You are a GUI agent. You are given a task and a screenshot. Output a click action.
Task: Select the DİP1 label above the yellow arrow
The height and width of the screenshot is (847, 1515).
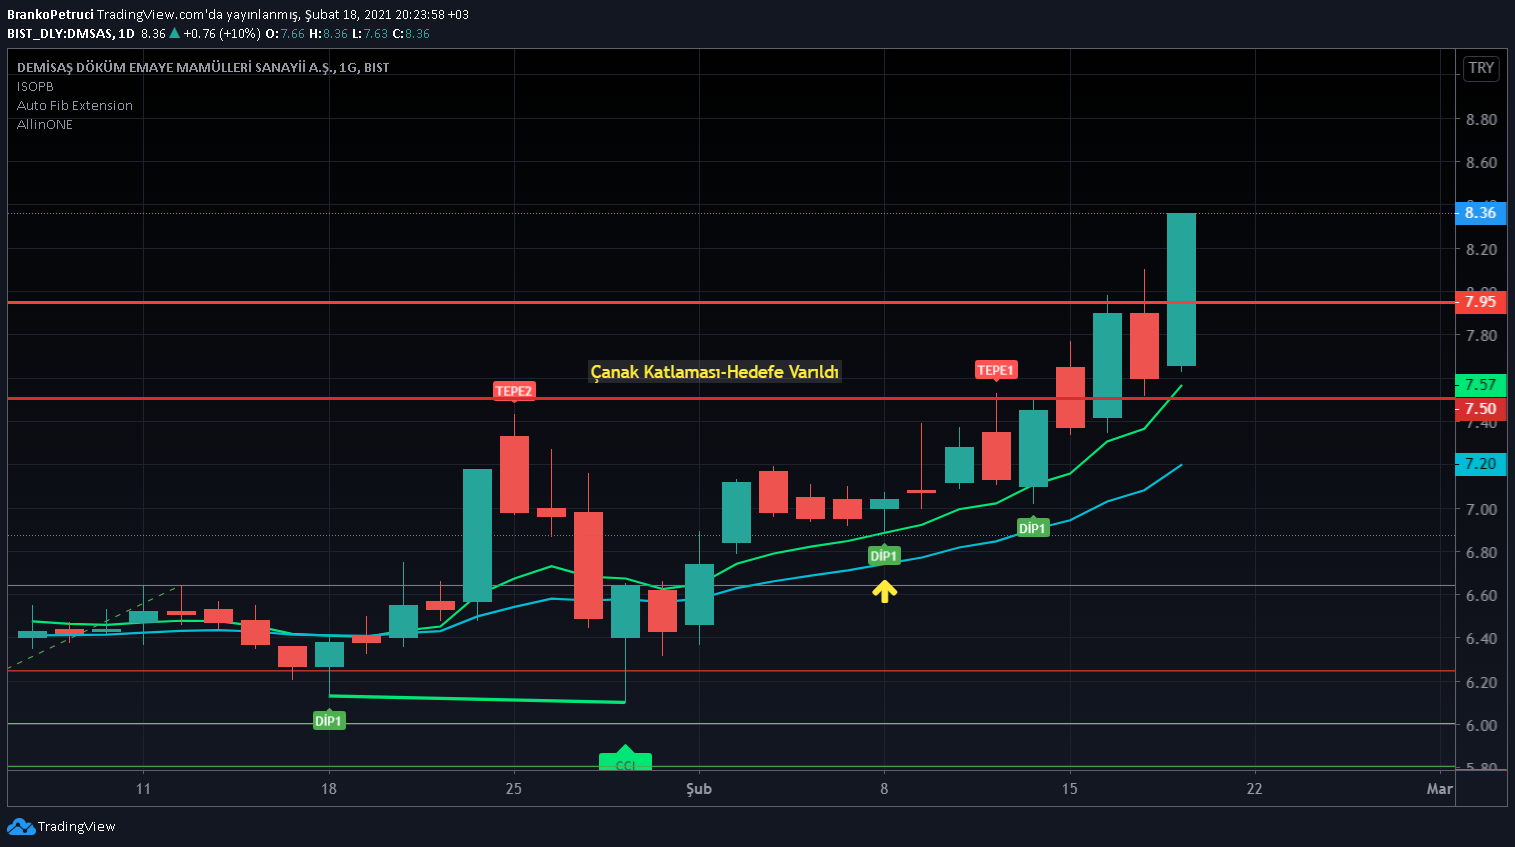click(x=884, y=555)
